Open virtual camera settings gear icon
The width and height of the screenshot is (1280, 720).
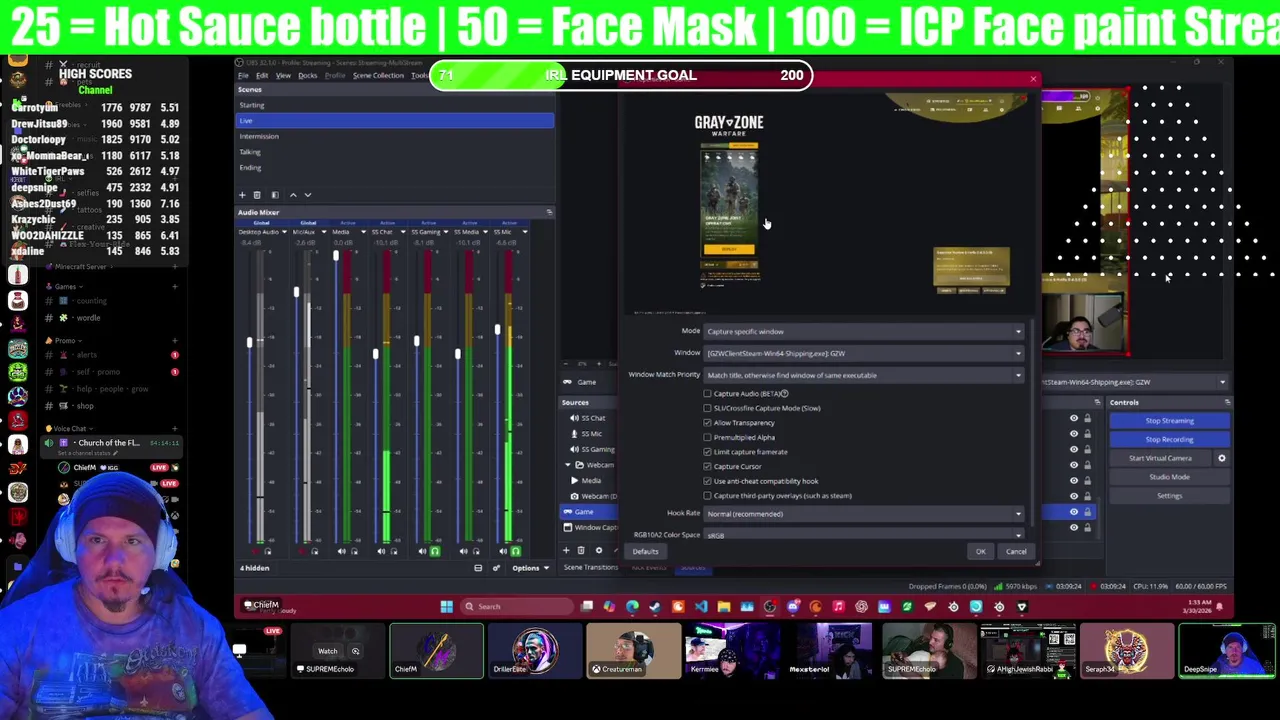[1221, 458]
